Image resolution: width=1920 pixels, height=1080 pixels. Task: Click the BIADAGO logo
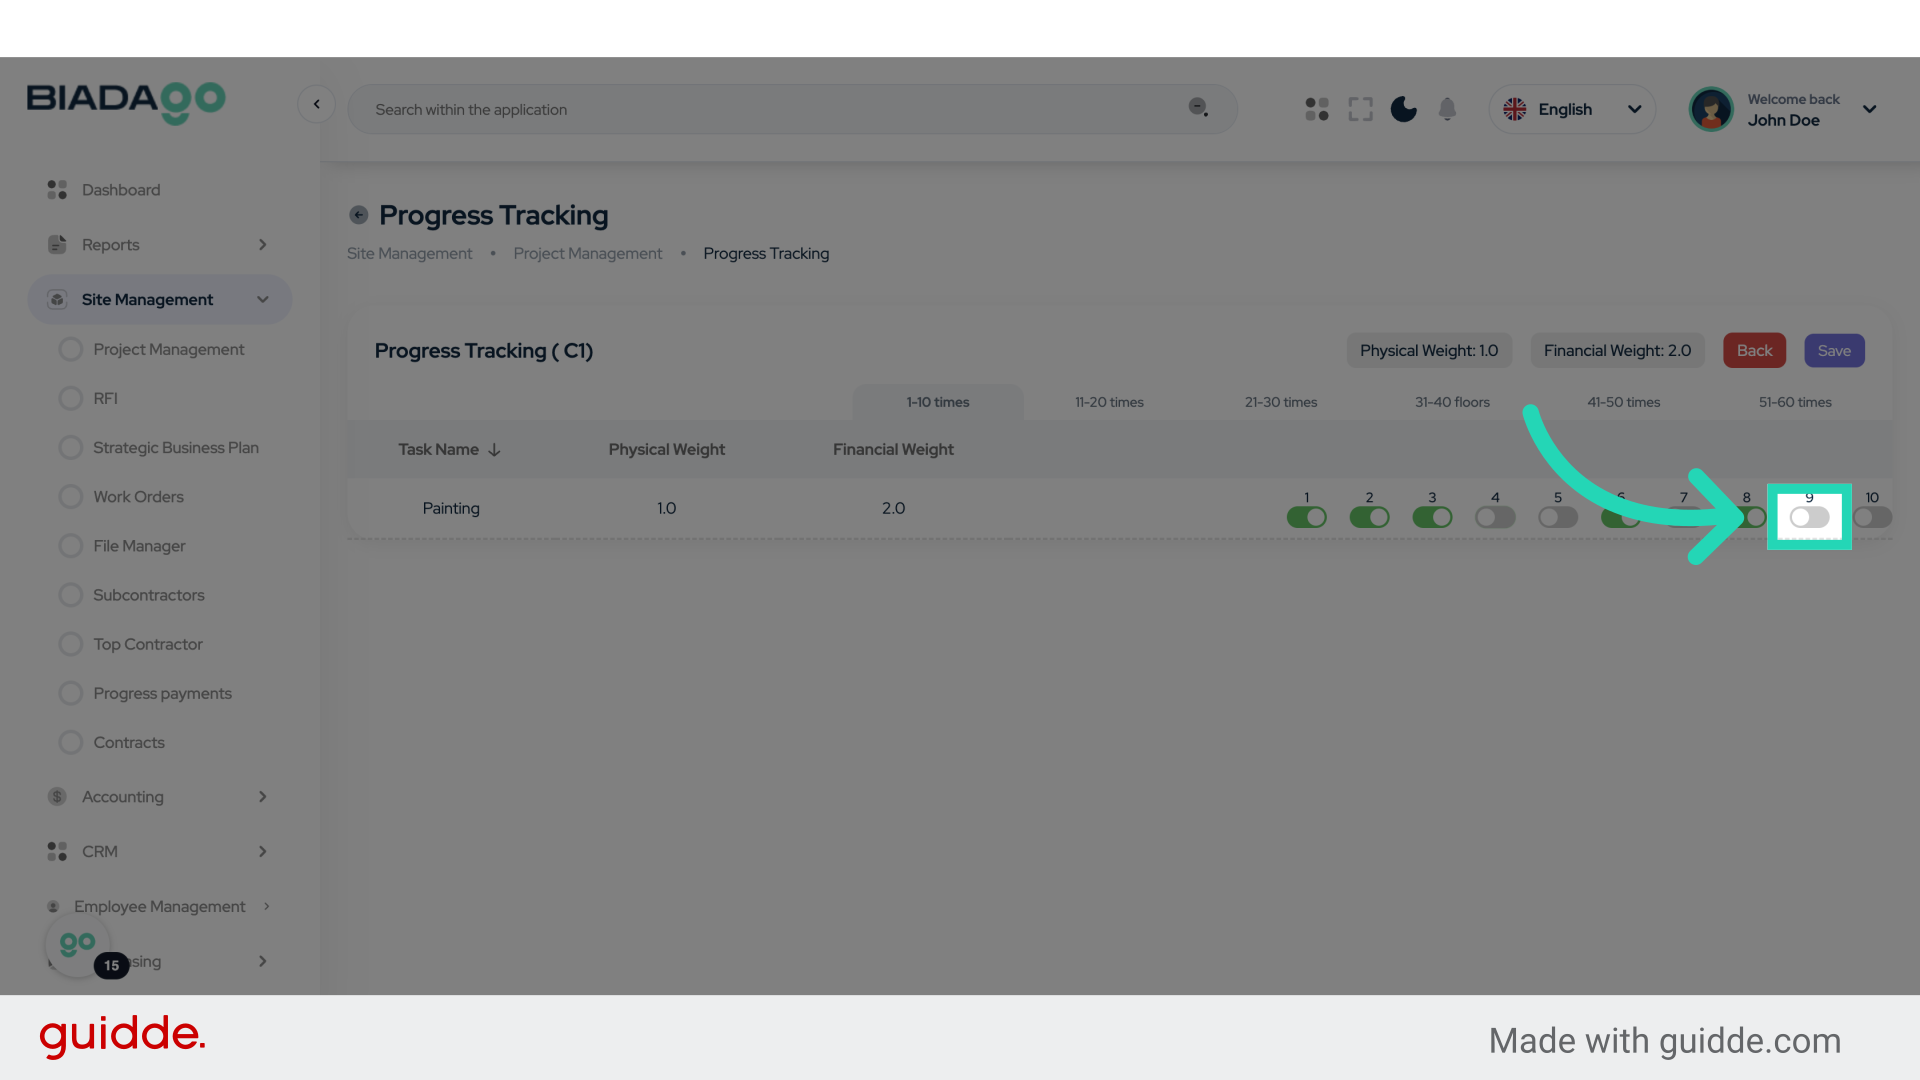coord(126,102)
